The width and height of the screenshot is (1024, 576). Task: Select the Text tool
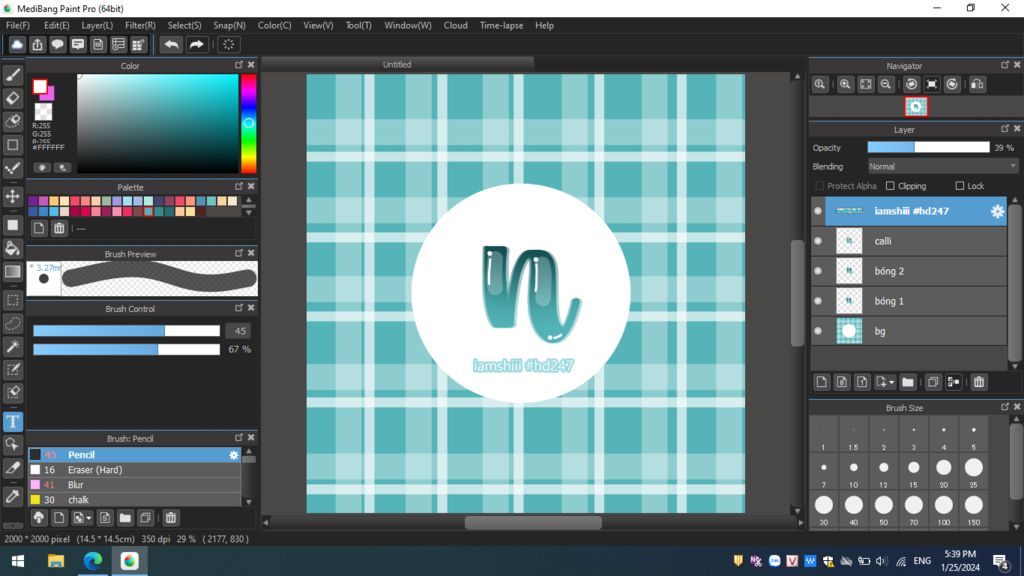[x=12, y=422]
